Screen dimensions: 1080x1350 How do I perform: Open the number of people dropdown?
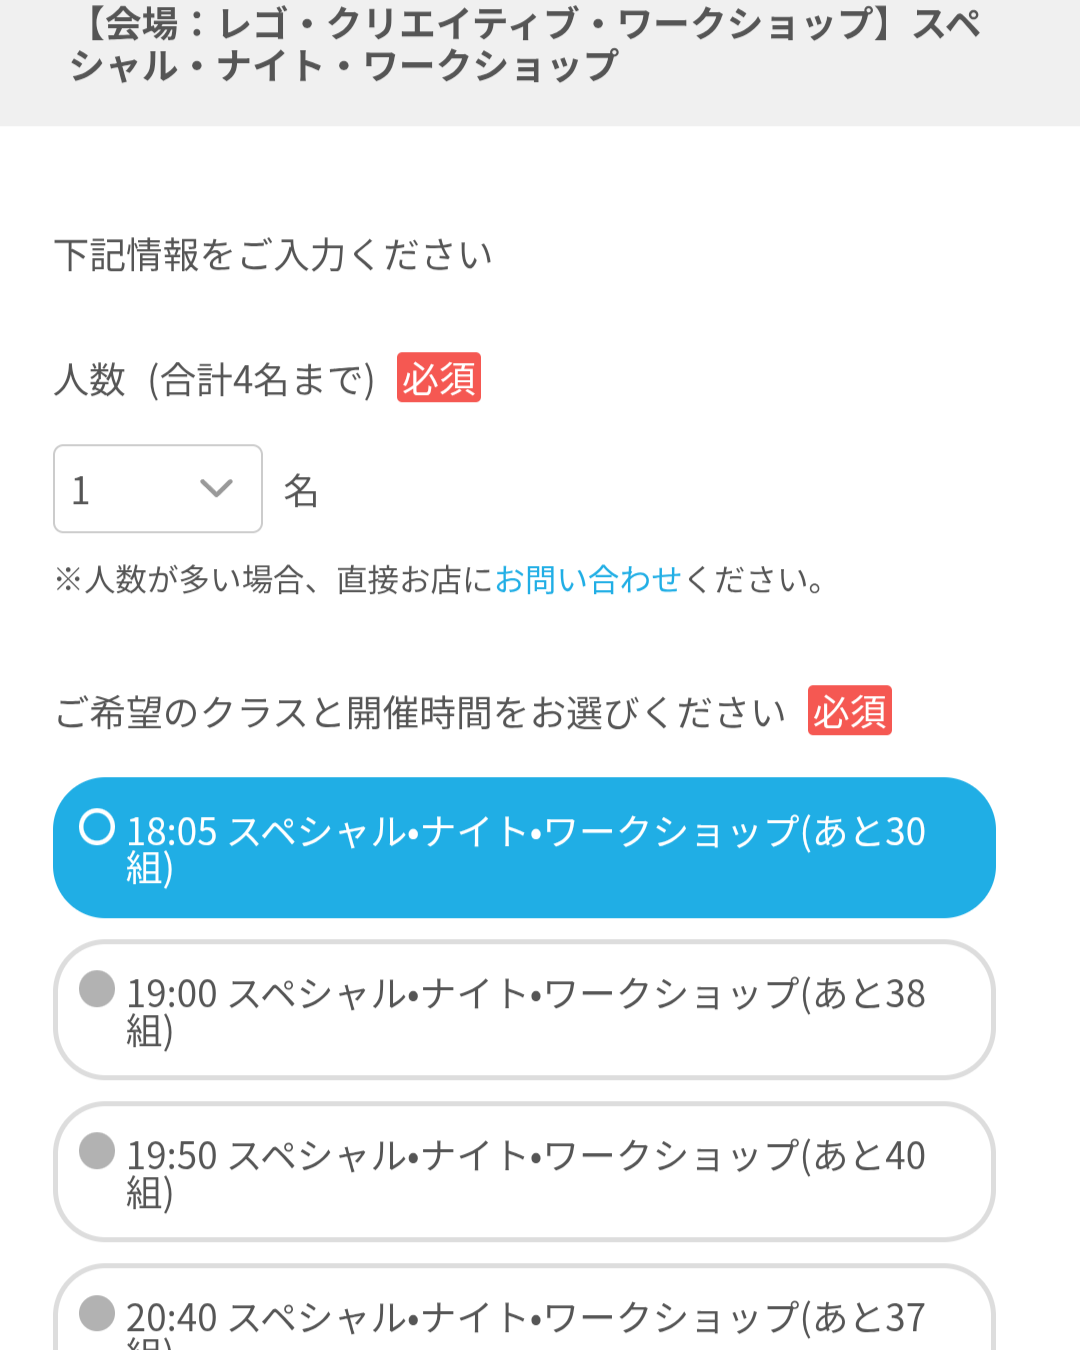point(157,489)
